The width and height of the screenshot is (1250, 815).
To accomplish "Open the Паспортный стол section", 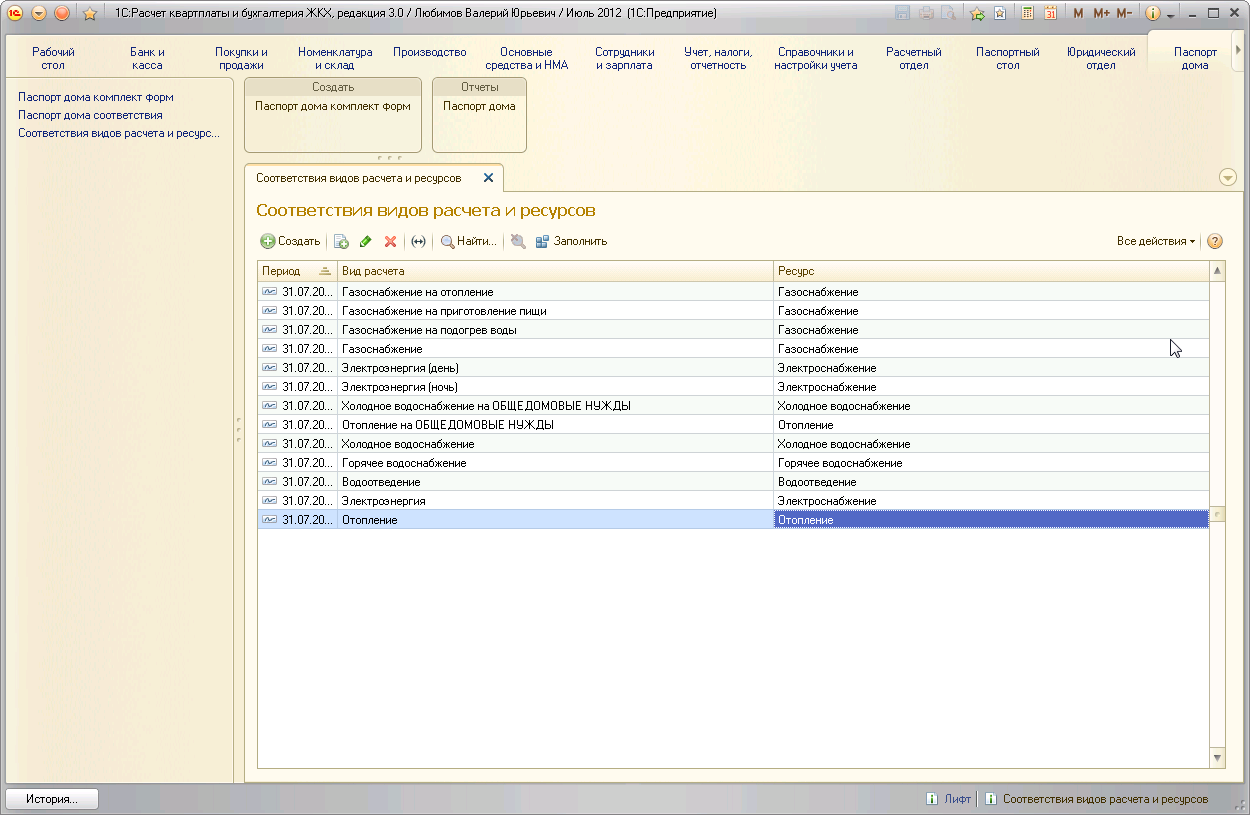I will click(x=1007, y=58).
